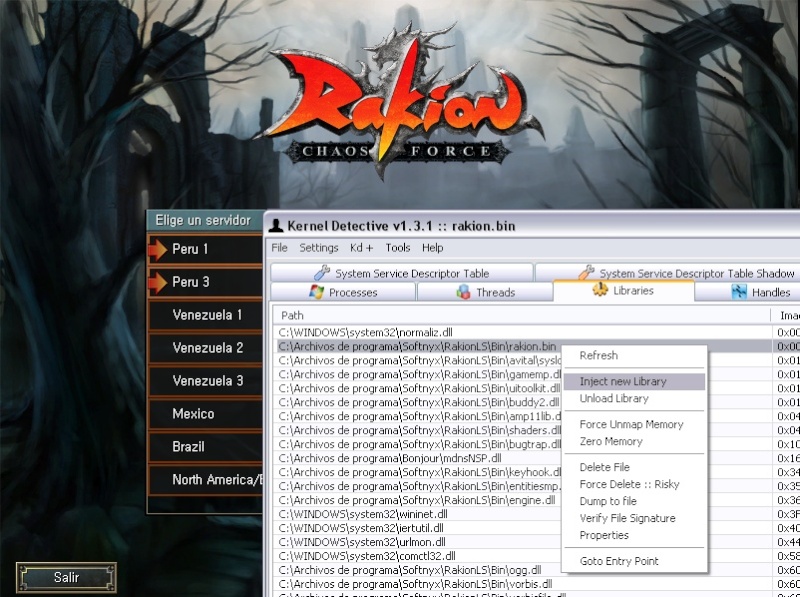Switch to System Service Descriptor Table tab

click(x=402, y=273)
